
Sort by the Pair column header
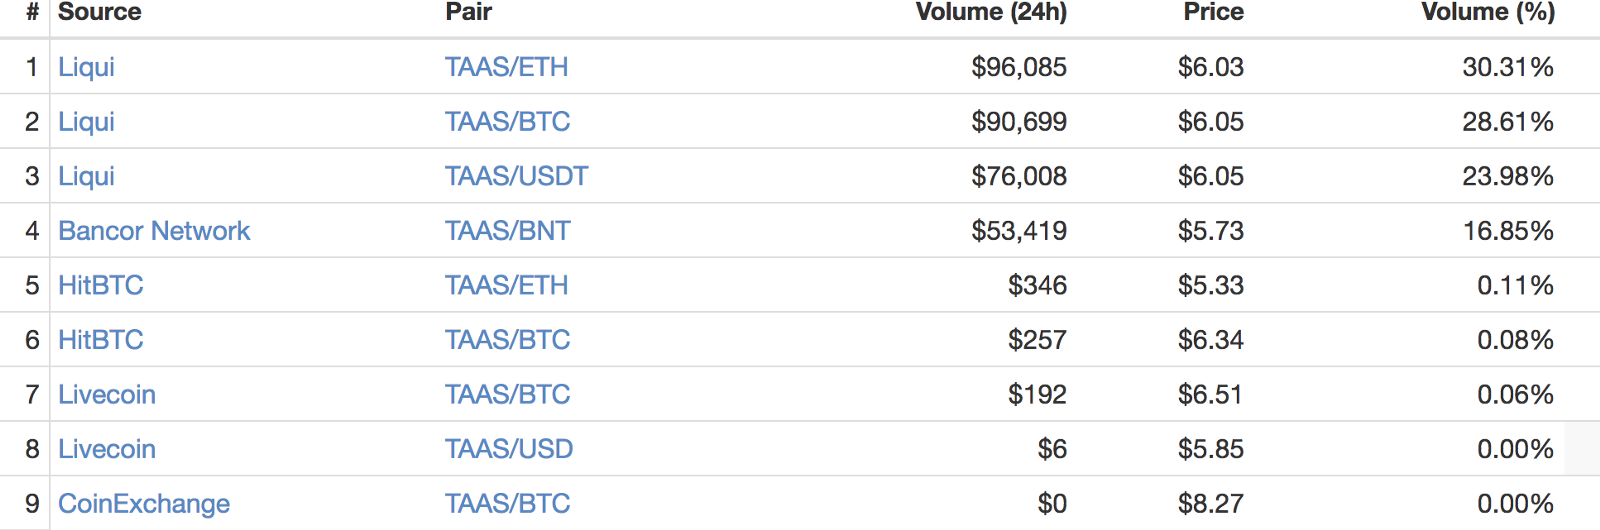coord(468,12)
